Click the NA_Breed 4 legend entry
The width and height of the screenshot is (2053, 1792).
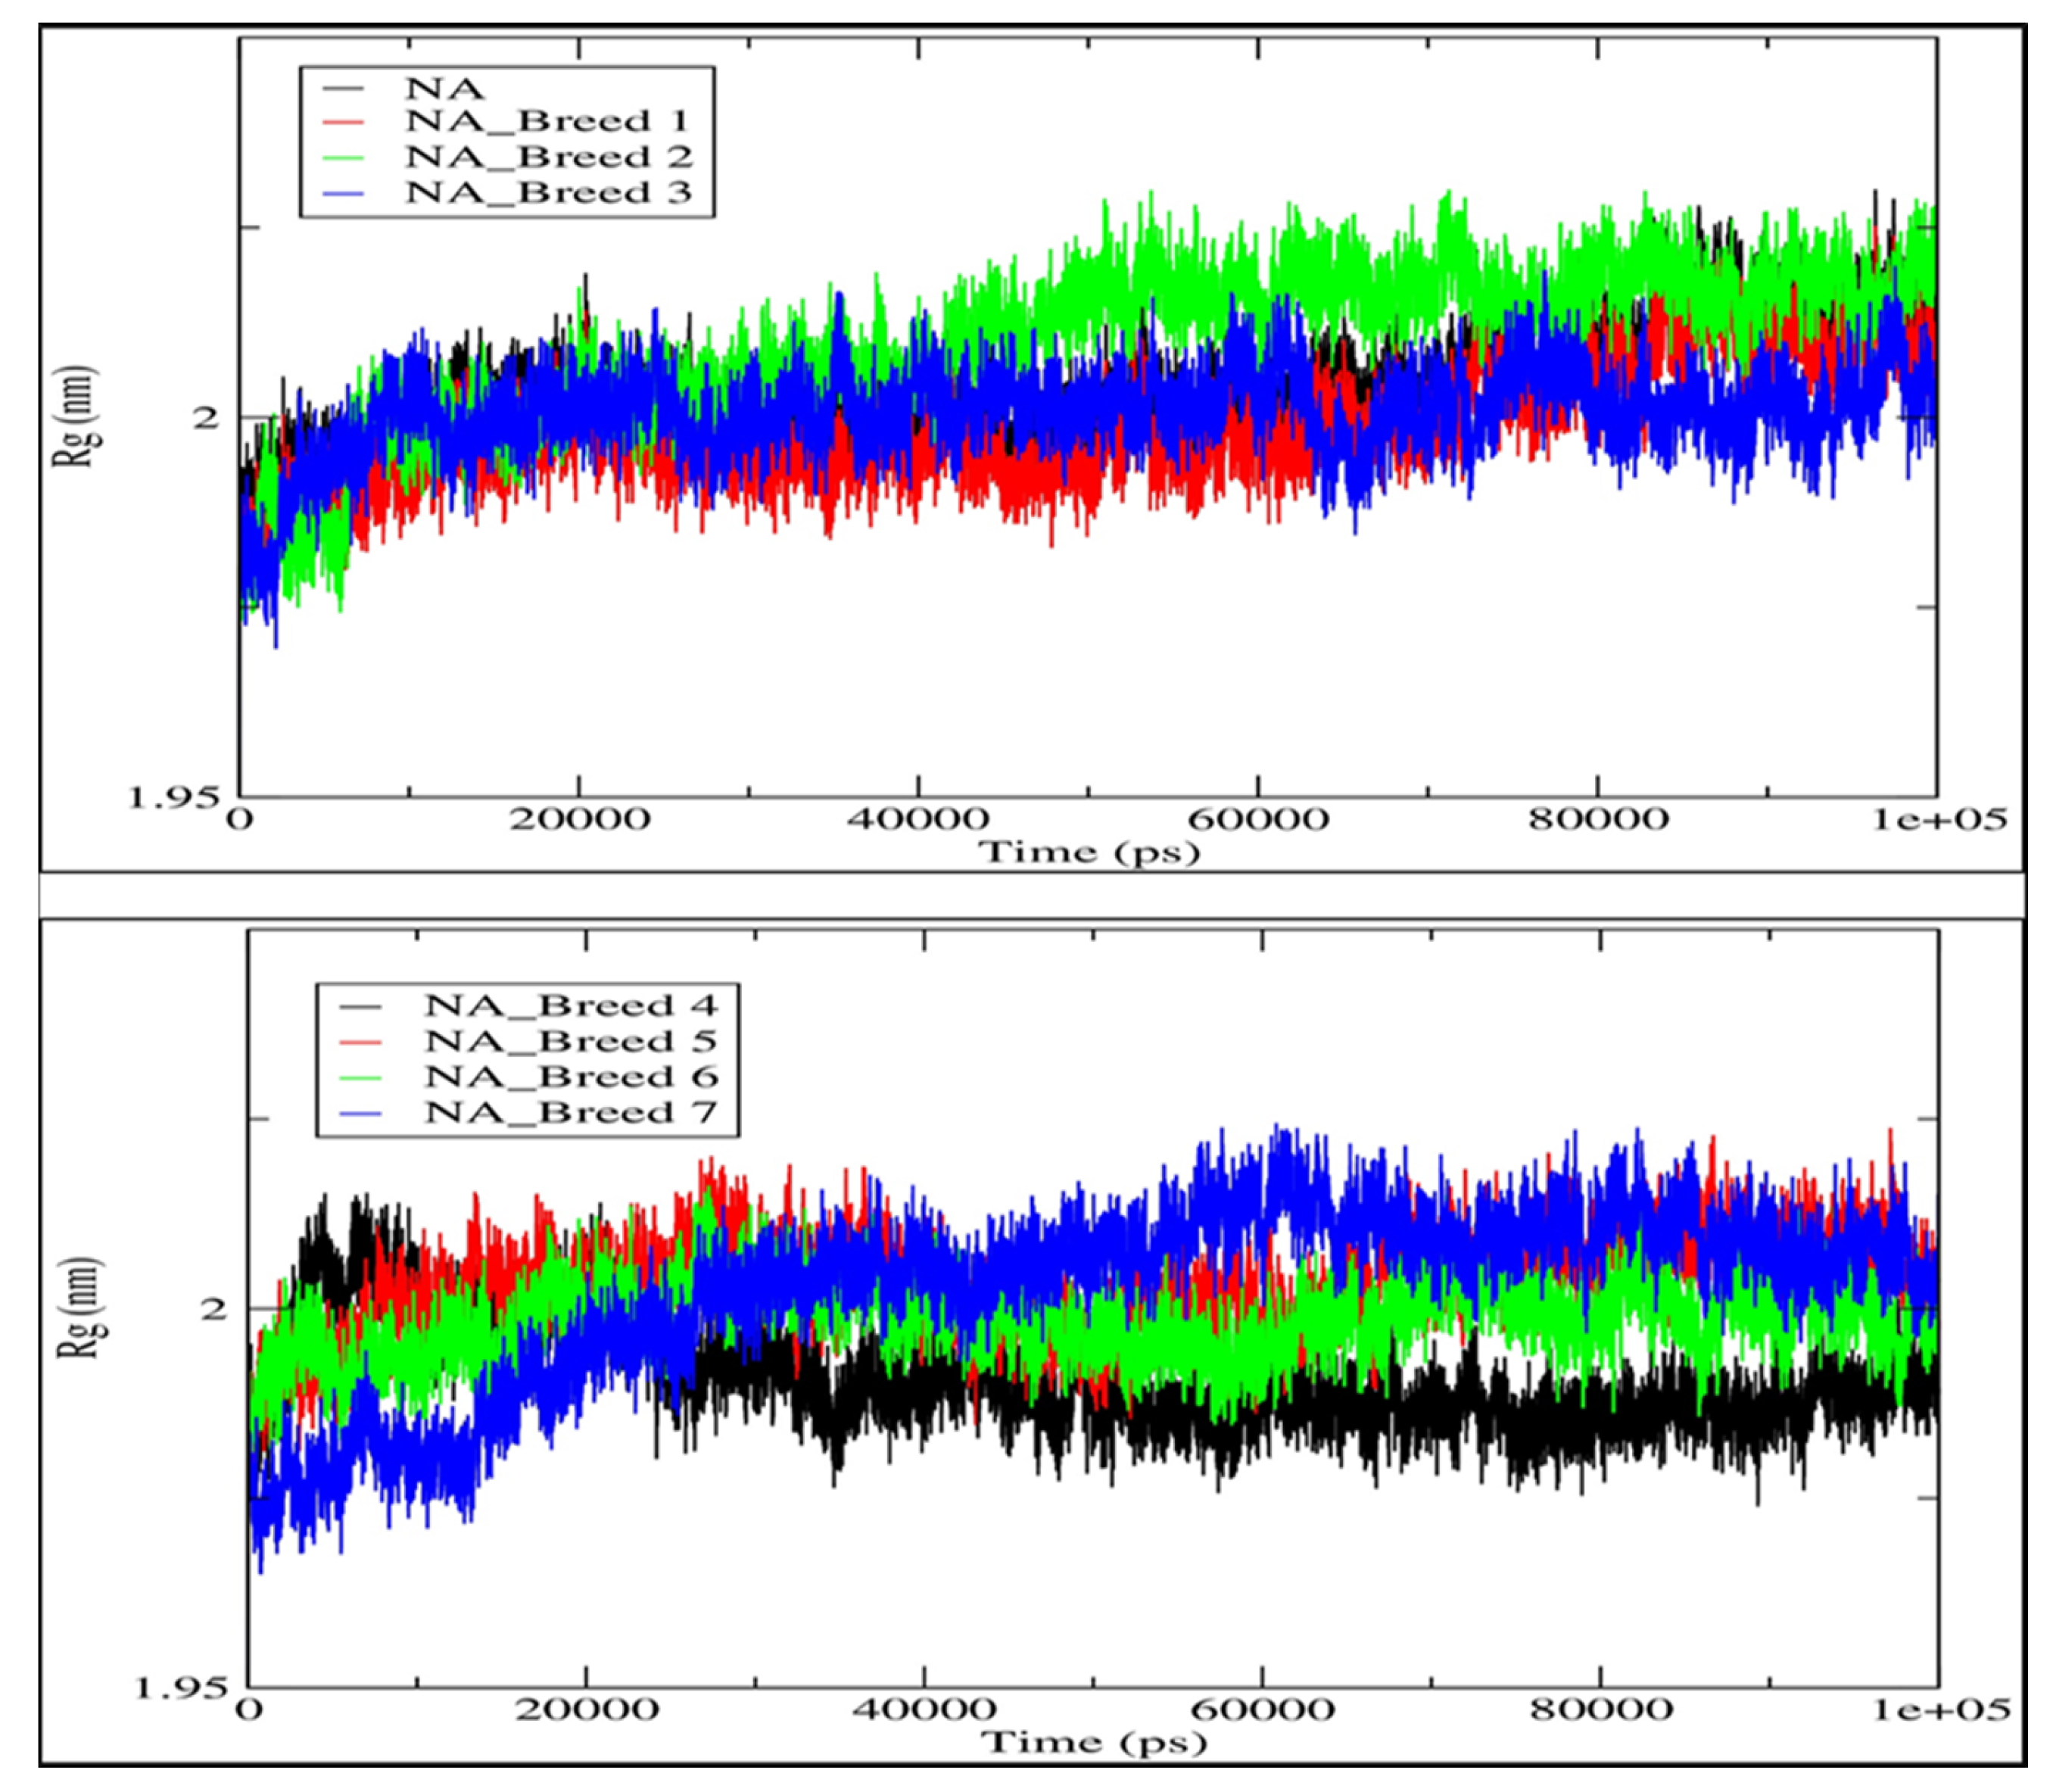(x=570, y=1005)
